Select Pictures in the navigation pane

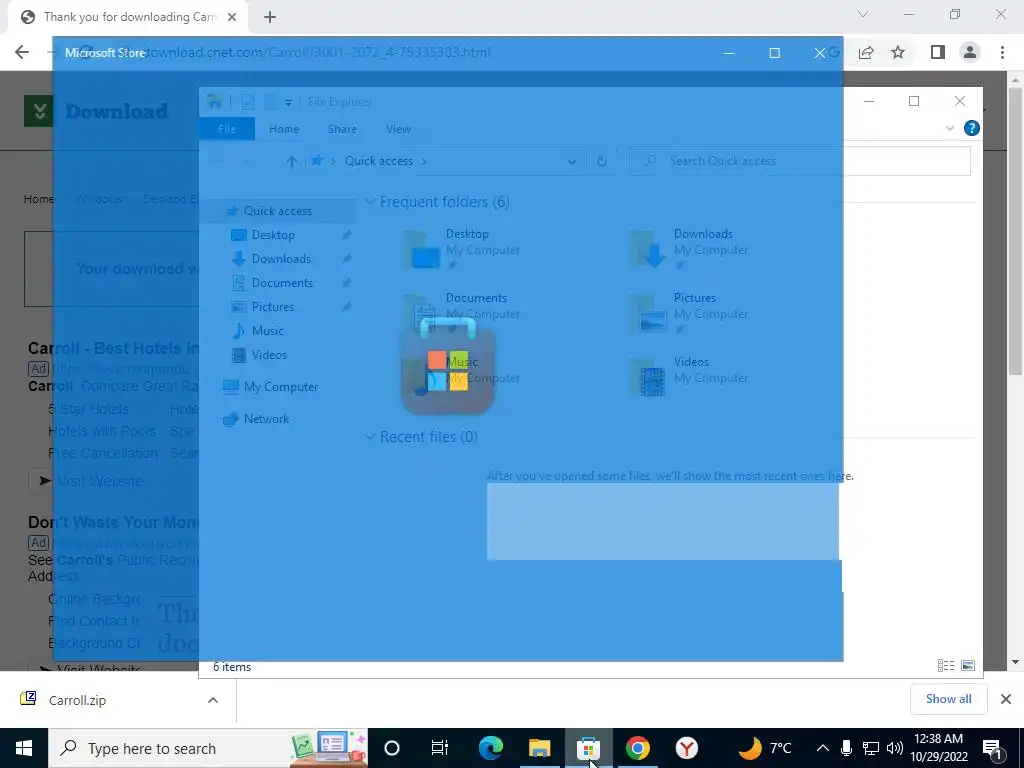coord(272,307)
